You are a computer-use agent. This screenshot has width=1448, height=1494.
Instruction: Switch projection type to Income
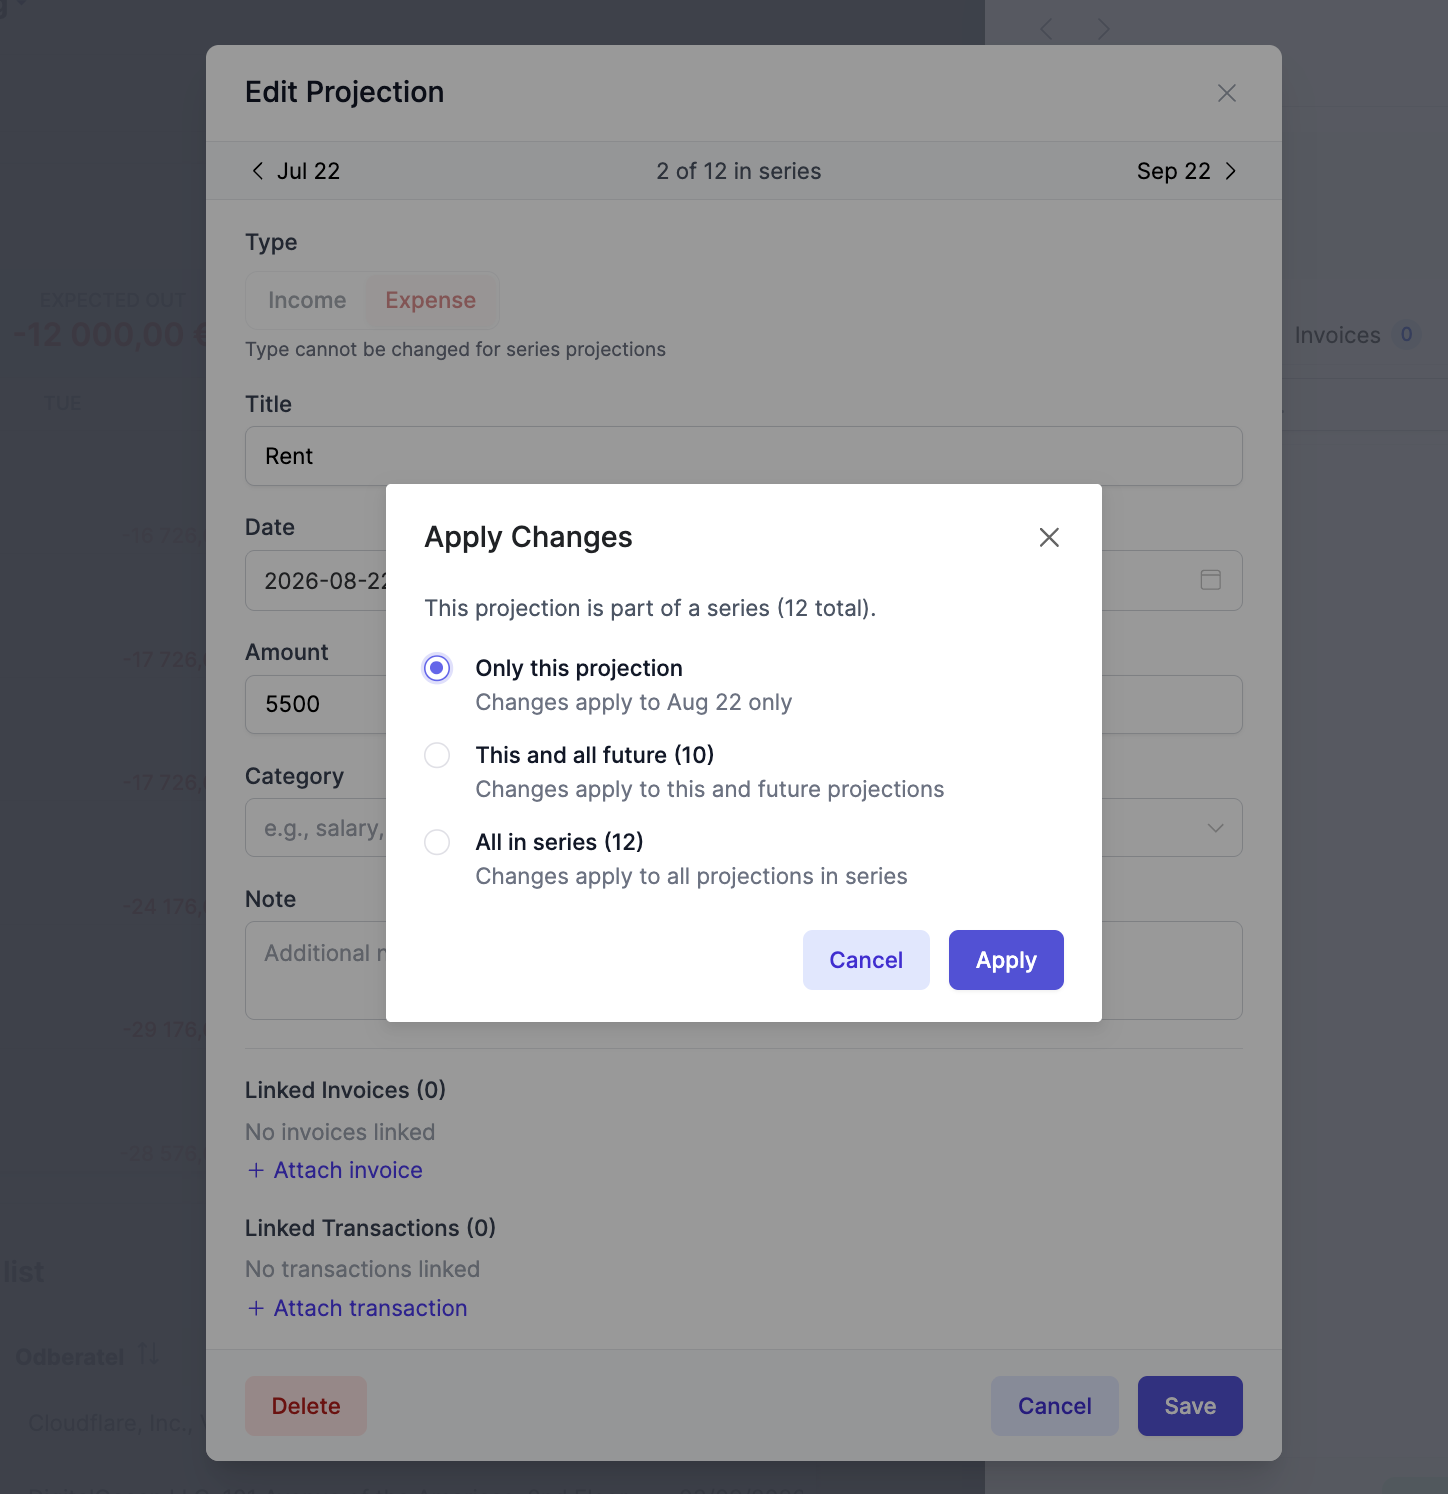pyautogui.click(x=306, y=300)
